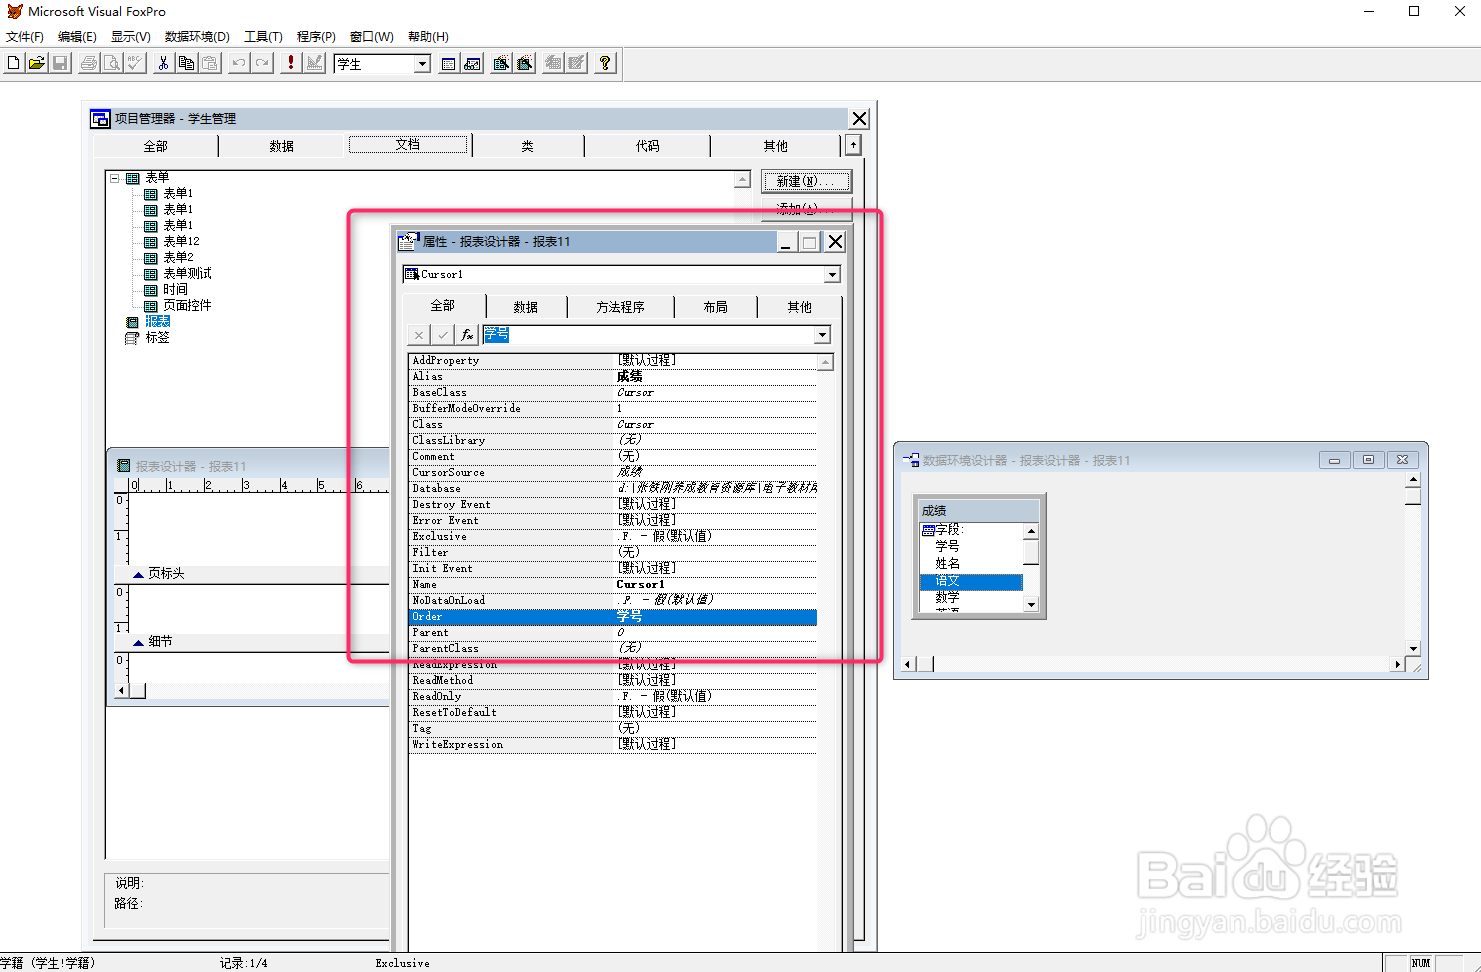Image resolution: width=1481 pixels, height=972 pixels.
Task: Open the 数据 tab in Properties window
Action: coord(526,307)
